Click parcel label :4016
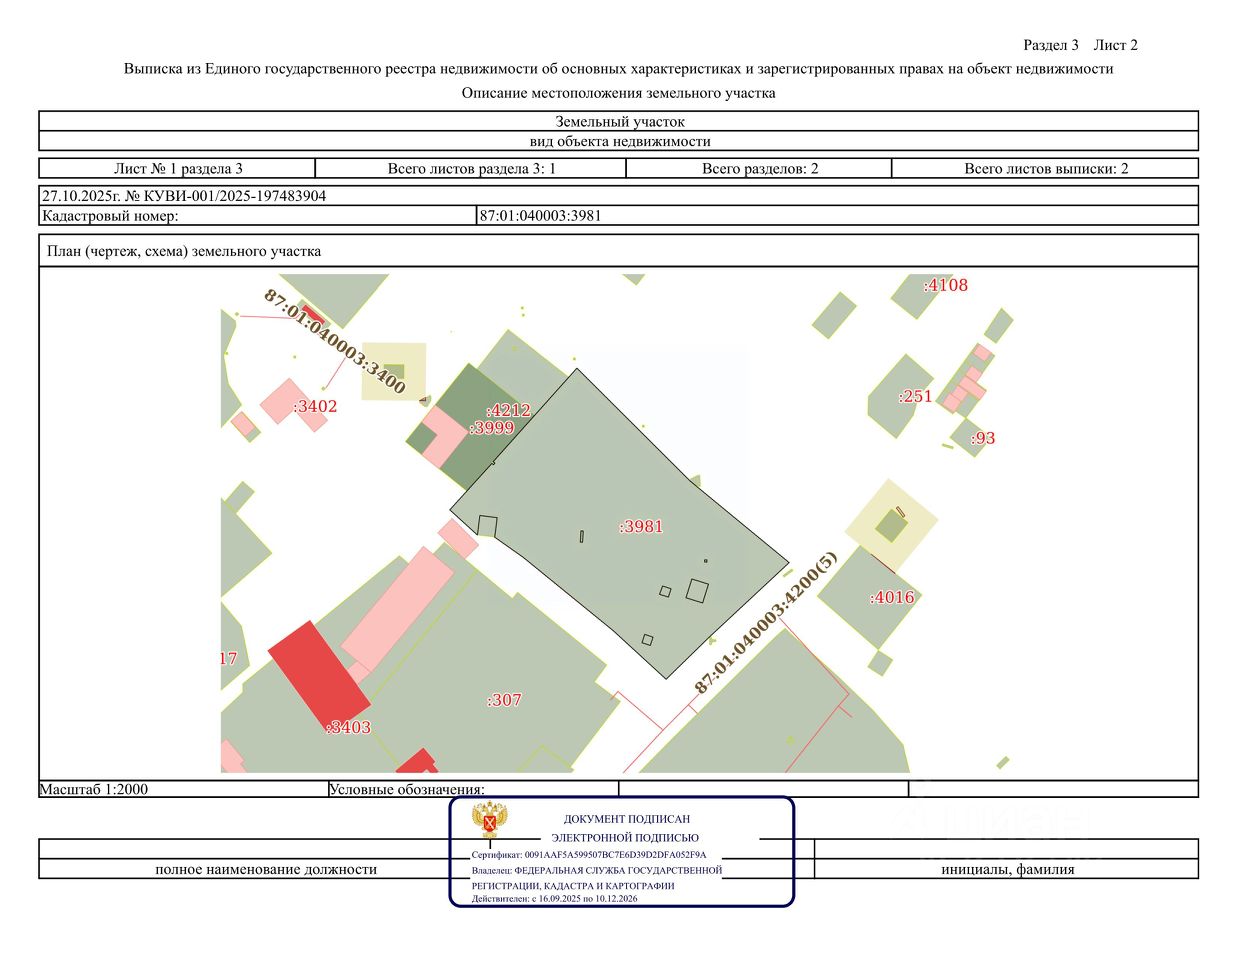 point(892,597)
